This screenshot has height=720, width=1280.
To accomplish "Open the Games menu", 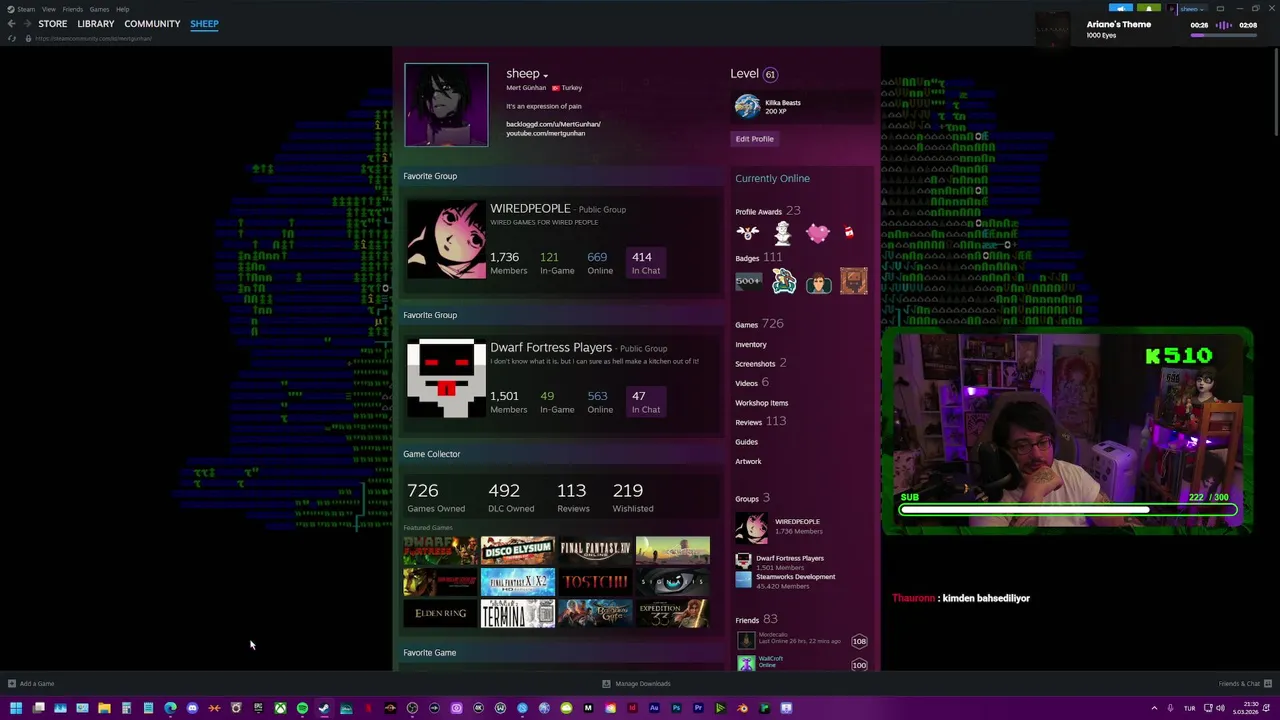I will [99, 9].
